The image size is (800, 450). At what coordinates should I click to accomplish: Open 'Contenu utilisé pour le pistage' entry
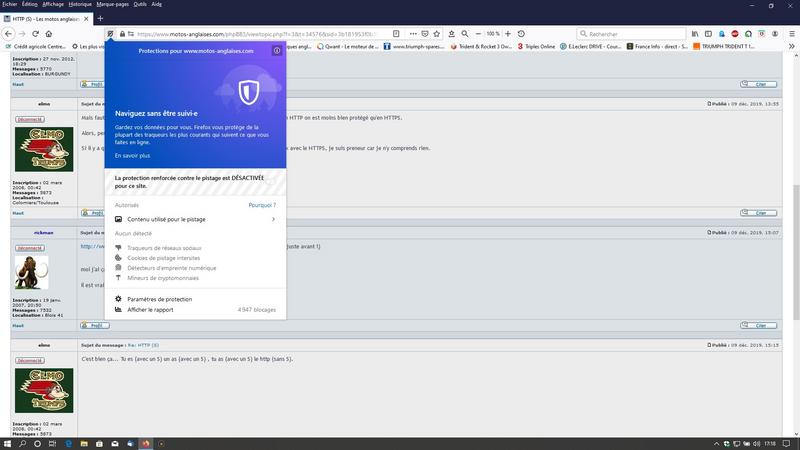click(195, 219)
